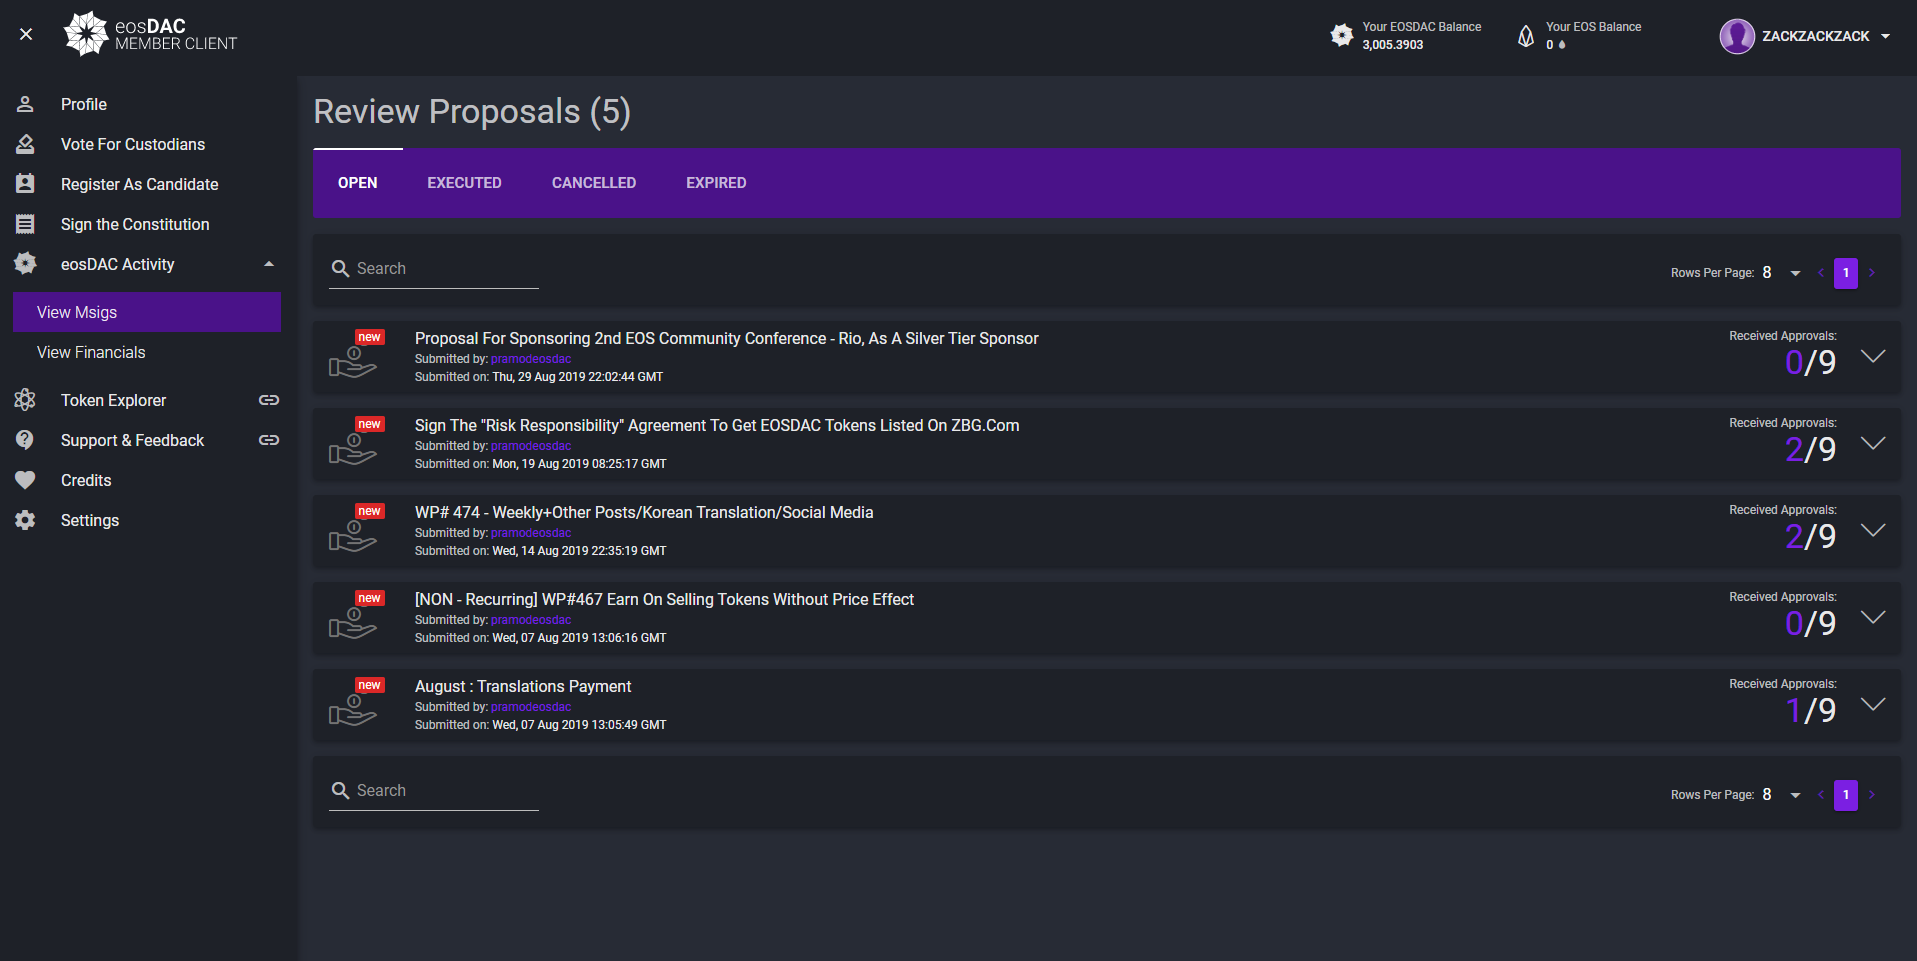Click the bottom search magnifier icon

point(340,791)
